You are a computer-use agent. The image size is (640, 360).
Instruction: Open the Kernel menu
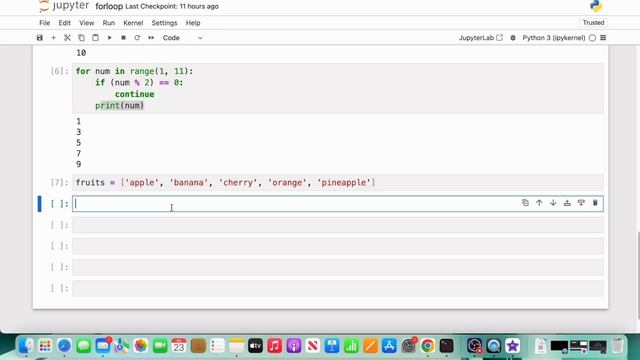click(x=133, y=23)
